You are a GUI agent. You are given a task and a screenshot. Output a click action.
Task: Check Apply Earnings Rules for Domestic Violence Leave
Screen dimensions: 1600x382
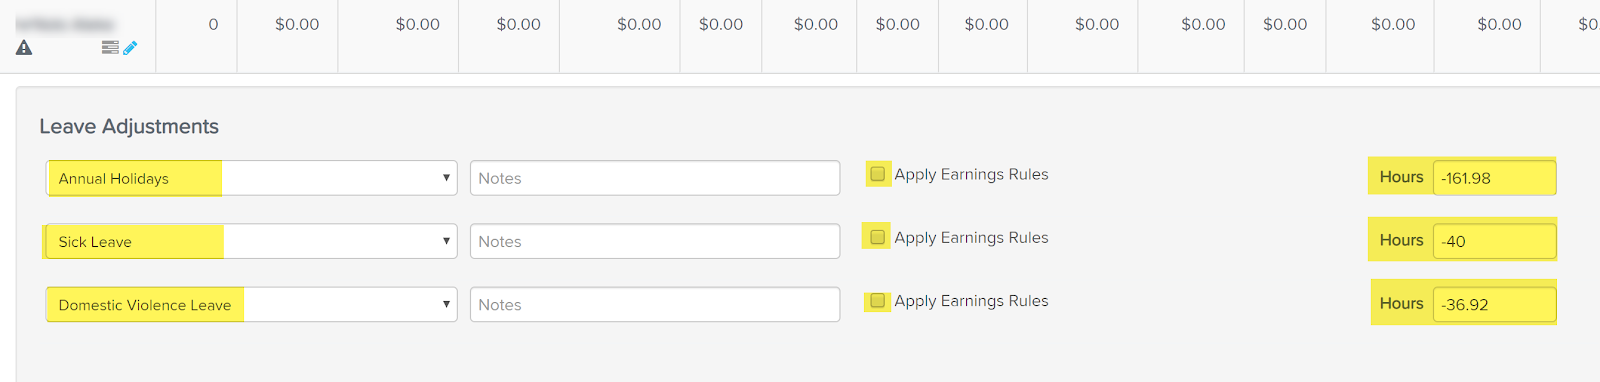878,301
